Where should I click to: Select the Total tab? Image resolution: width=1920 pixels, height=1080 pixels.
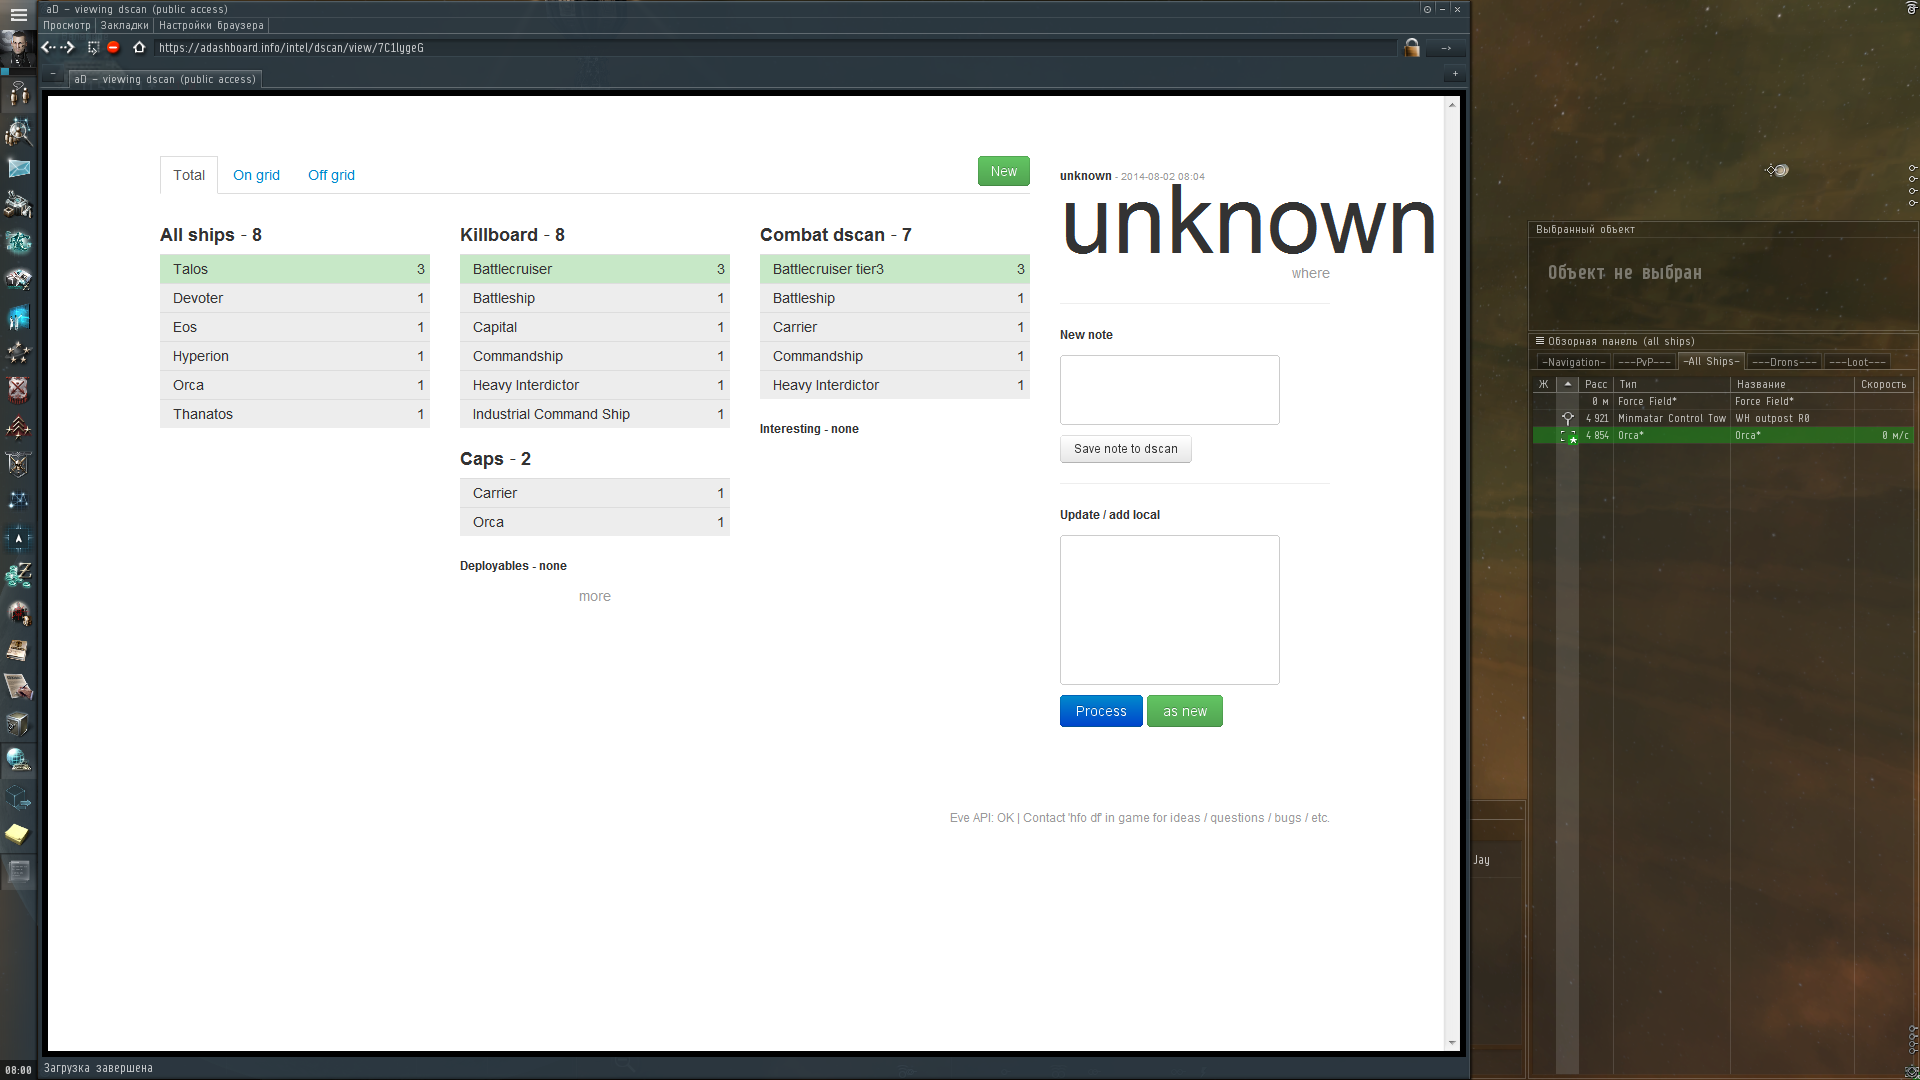pyautogui.click(x=189, y=175)
